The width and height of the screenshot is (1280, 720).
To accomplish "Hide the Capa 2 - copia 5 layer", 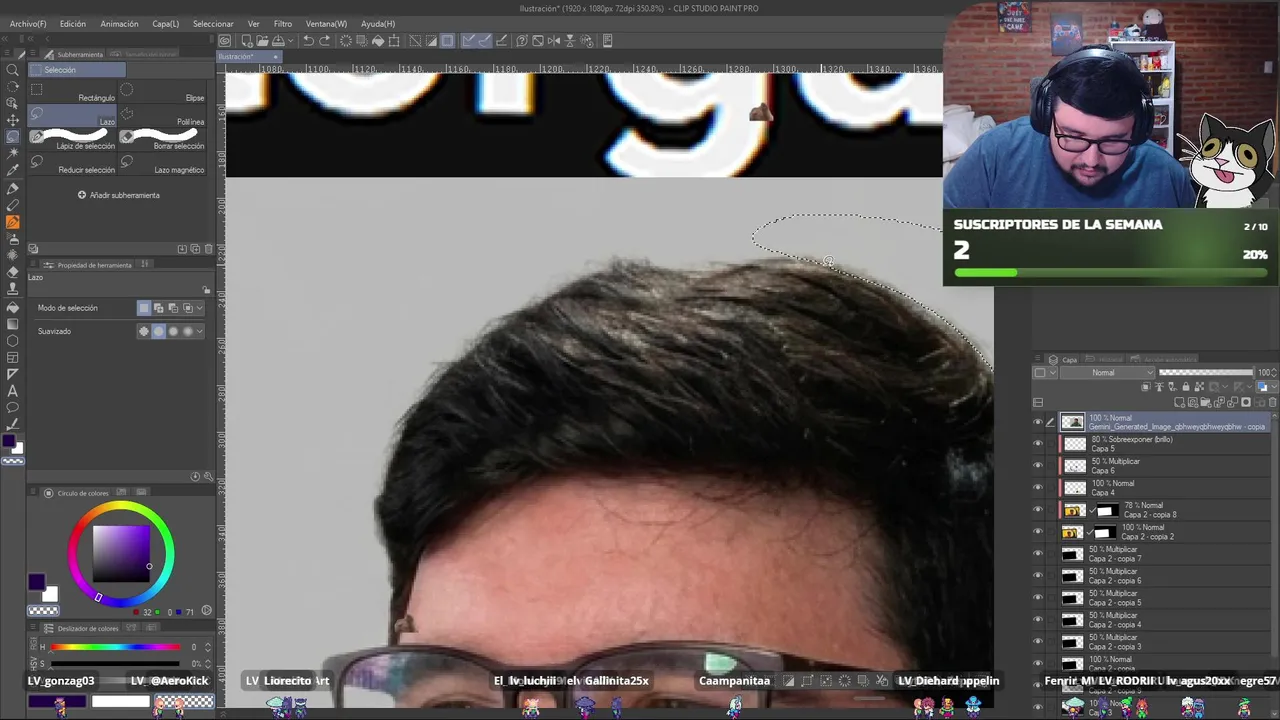I will point(1037,598).
